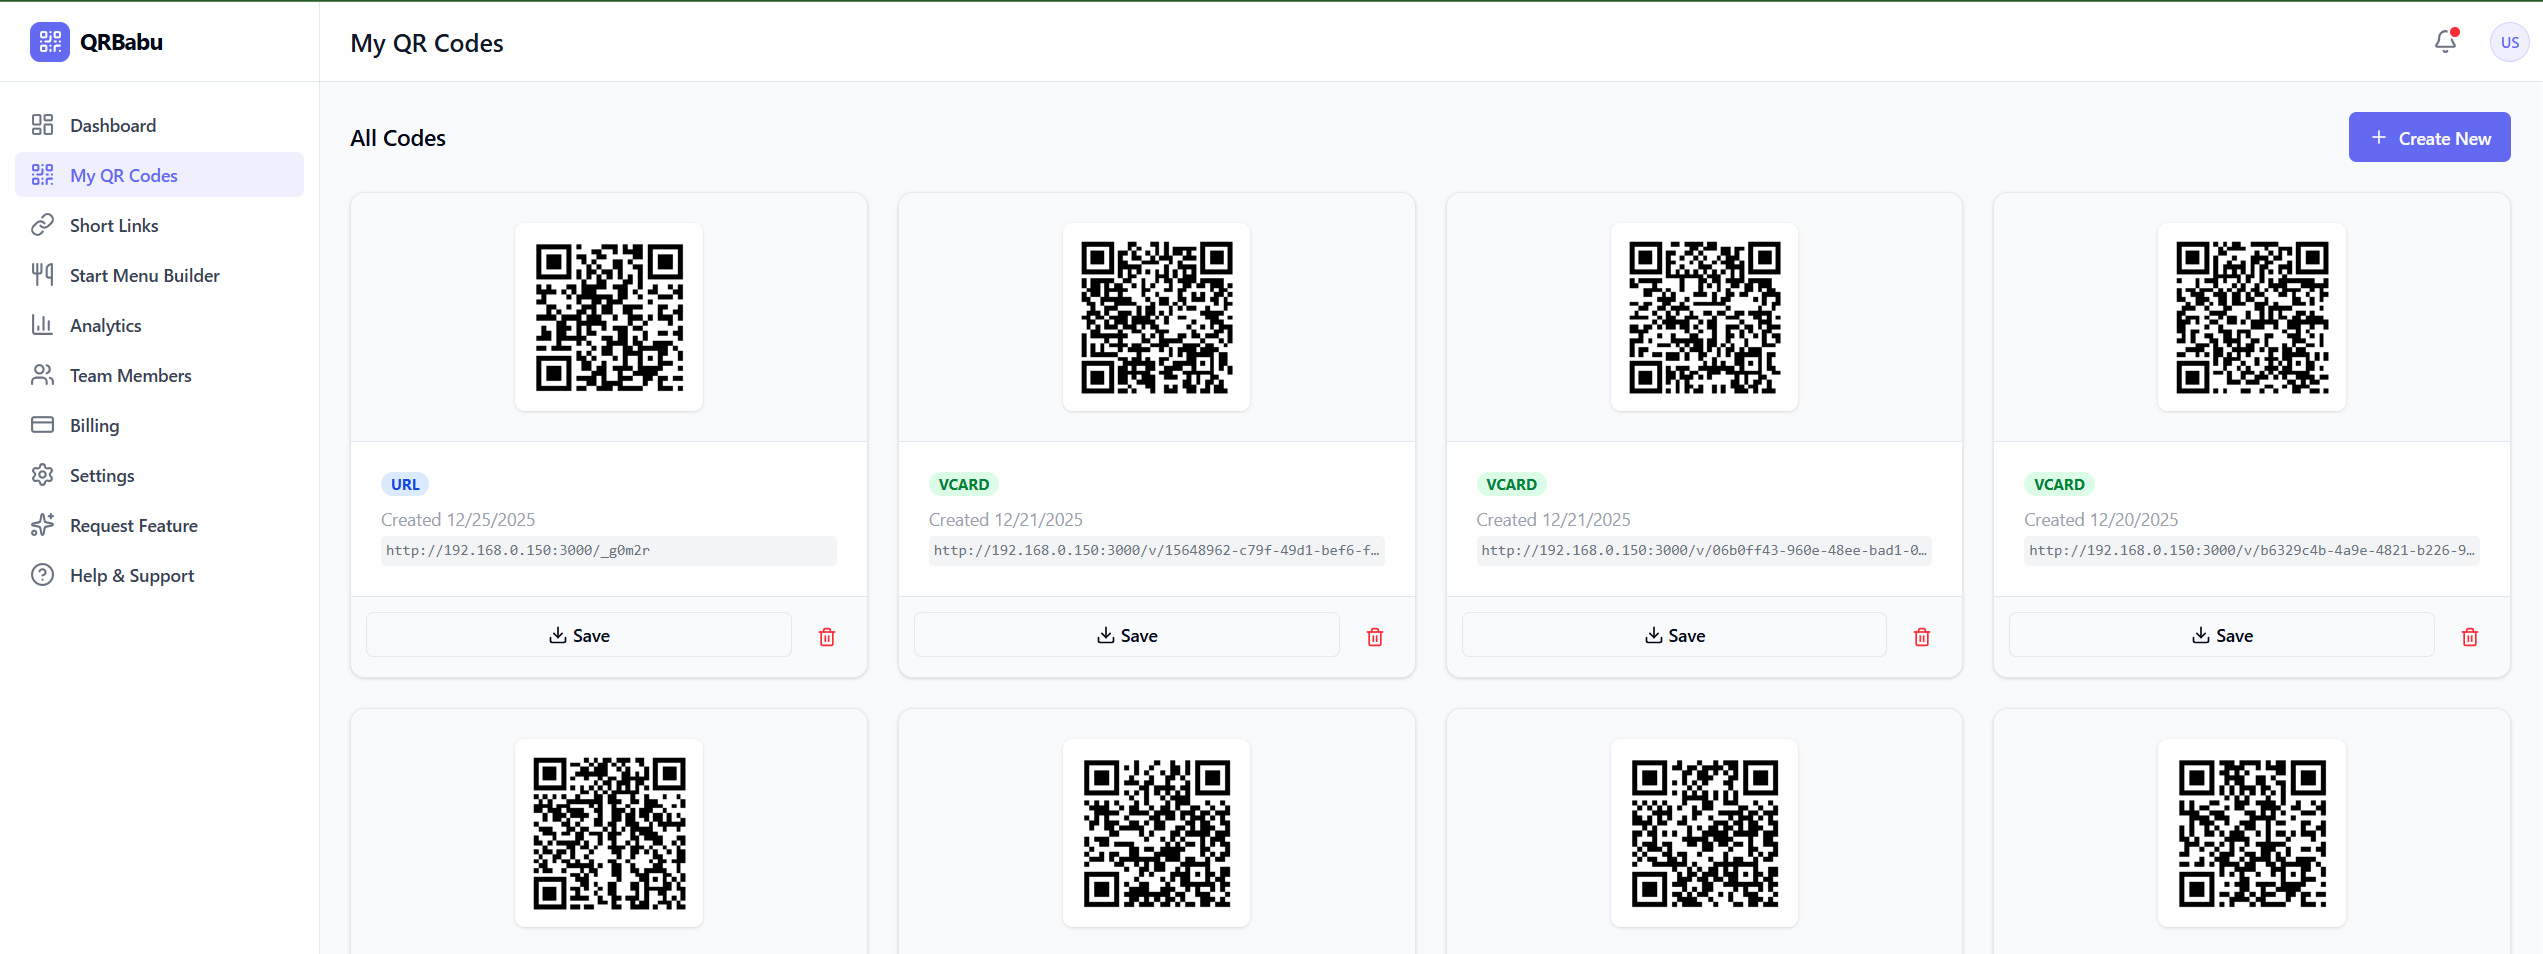Screen dimensions: 2543x954
Task: Click the My QR Codes page title
Action: coord(427,43)
